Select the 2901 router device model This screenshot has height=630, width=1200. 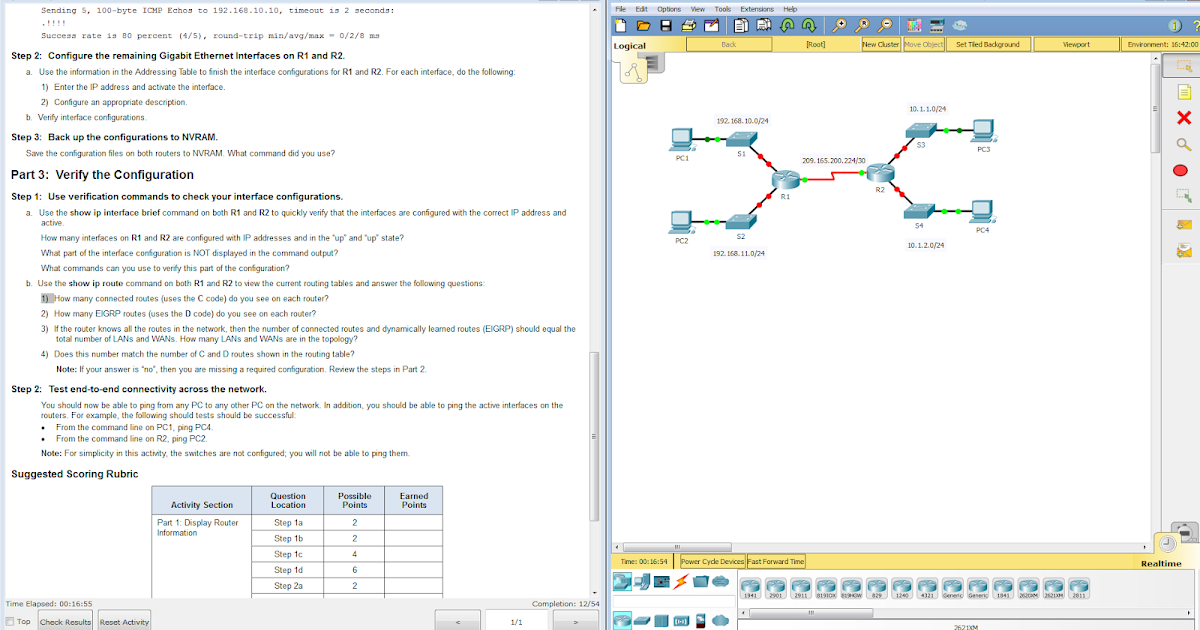coord(775,588)
